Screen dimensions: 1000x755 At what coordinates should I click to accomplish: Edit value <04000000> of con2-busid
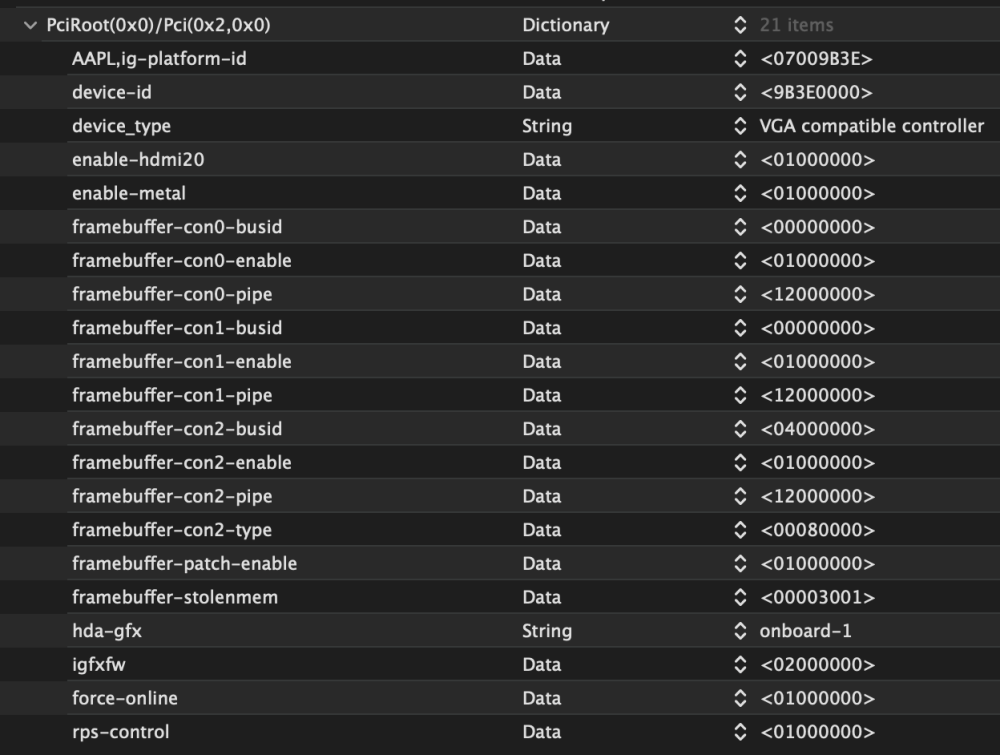click(817, 429)
